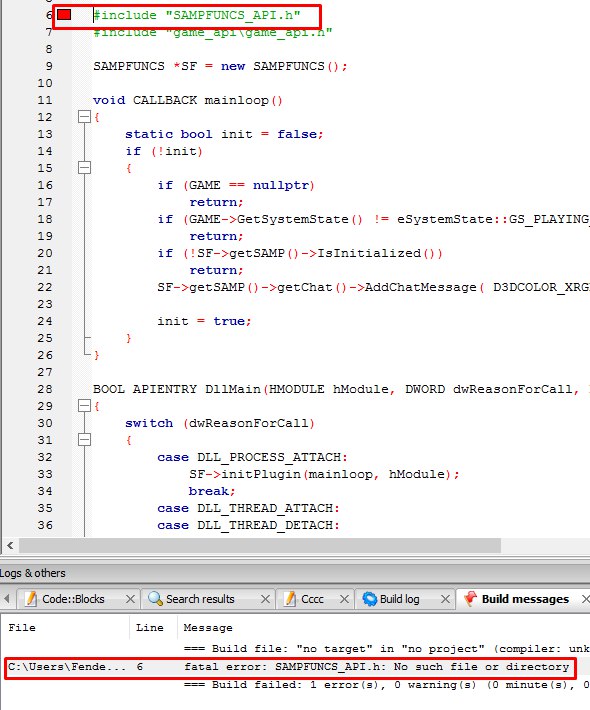Click the Cccc tab pencil icon
Image resolution: width=590 pixels, height=710 pixels.
coord(290,599)
